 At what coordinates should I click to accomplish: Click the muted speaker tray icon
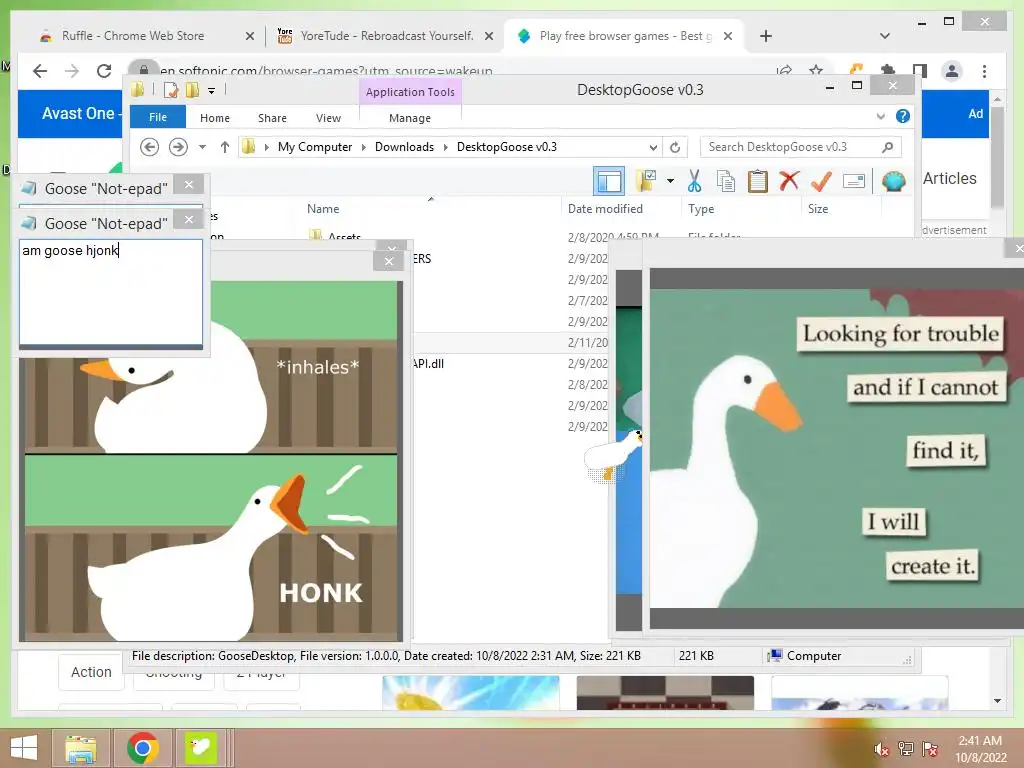[882, 749]
